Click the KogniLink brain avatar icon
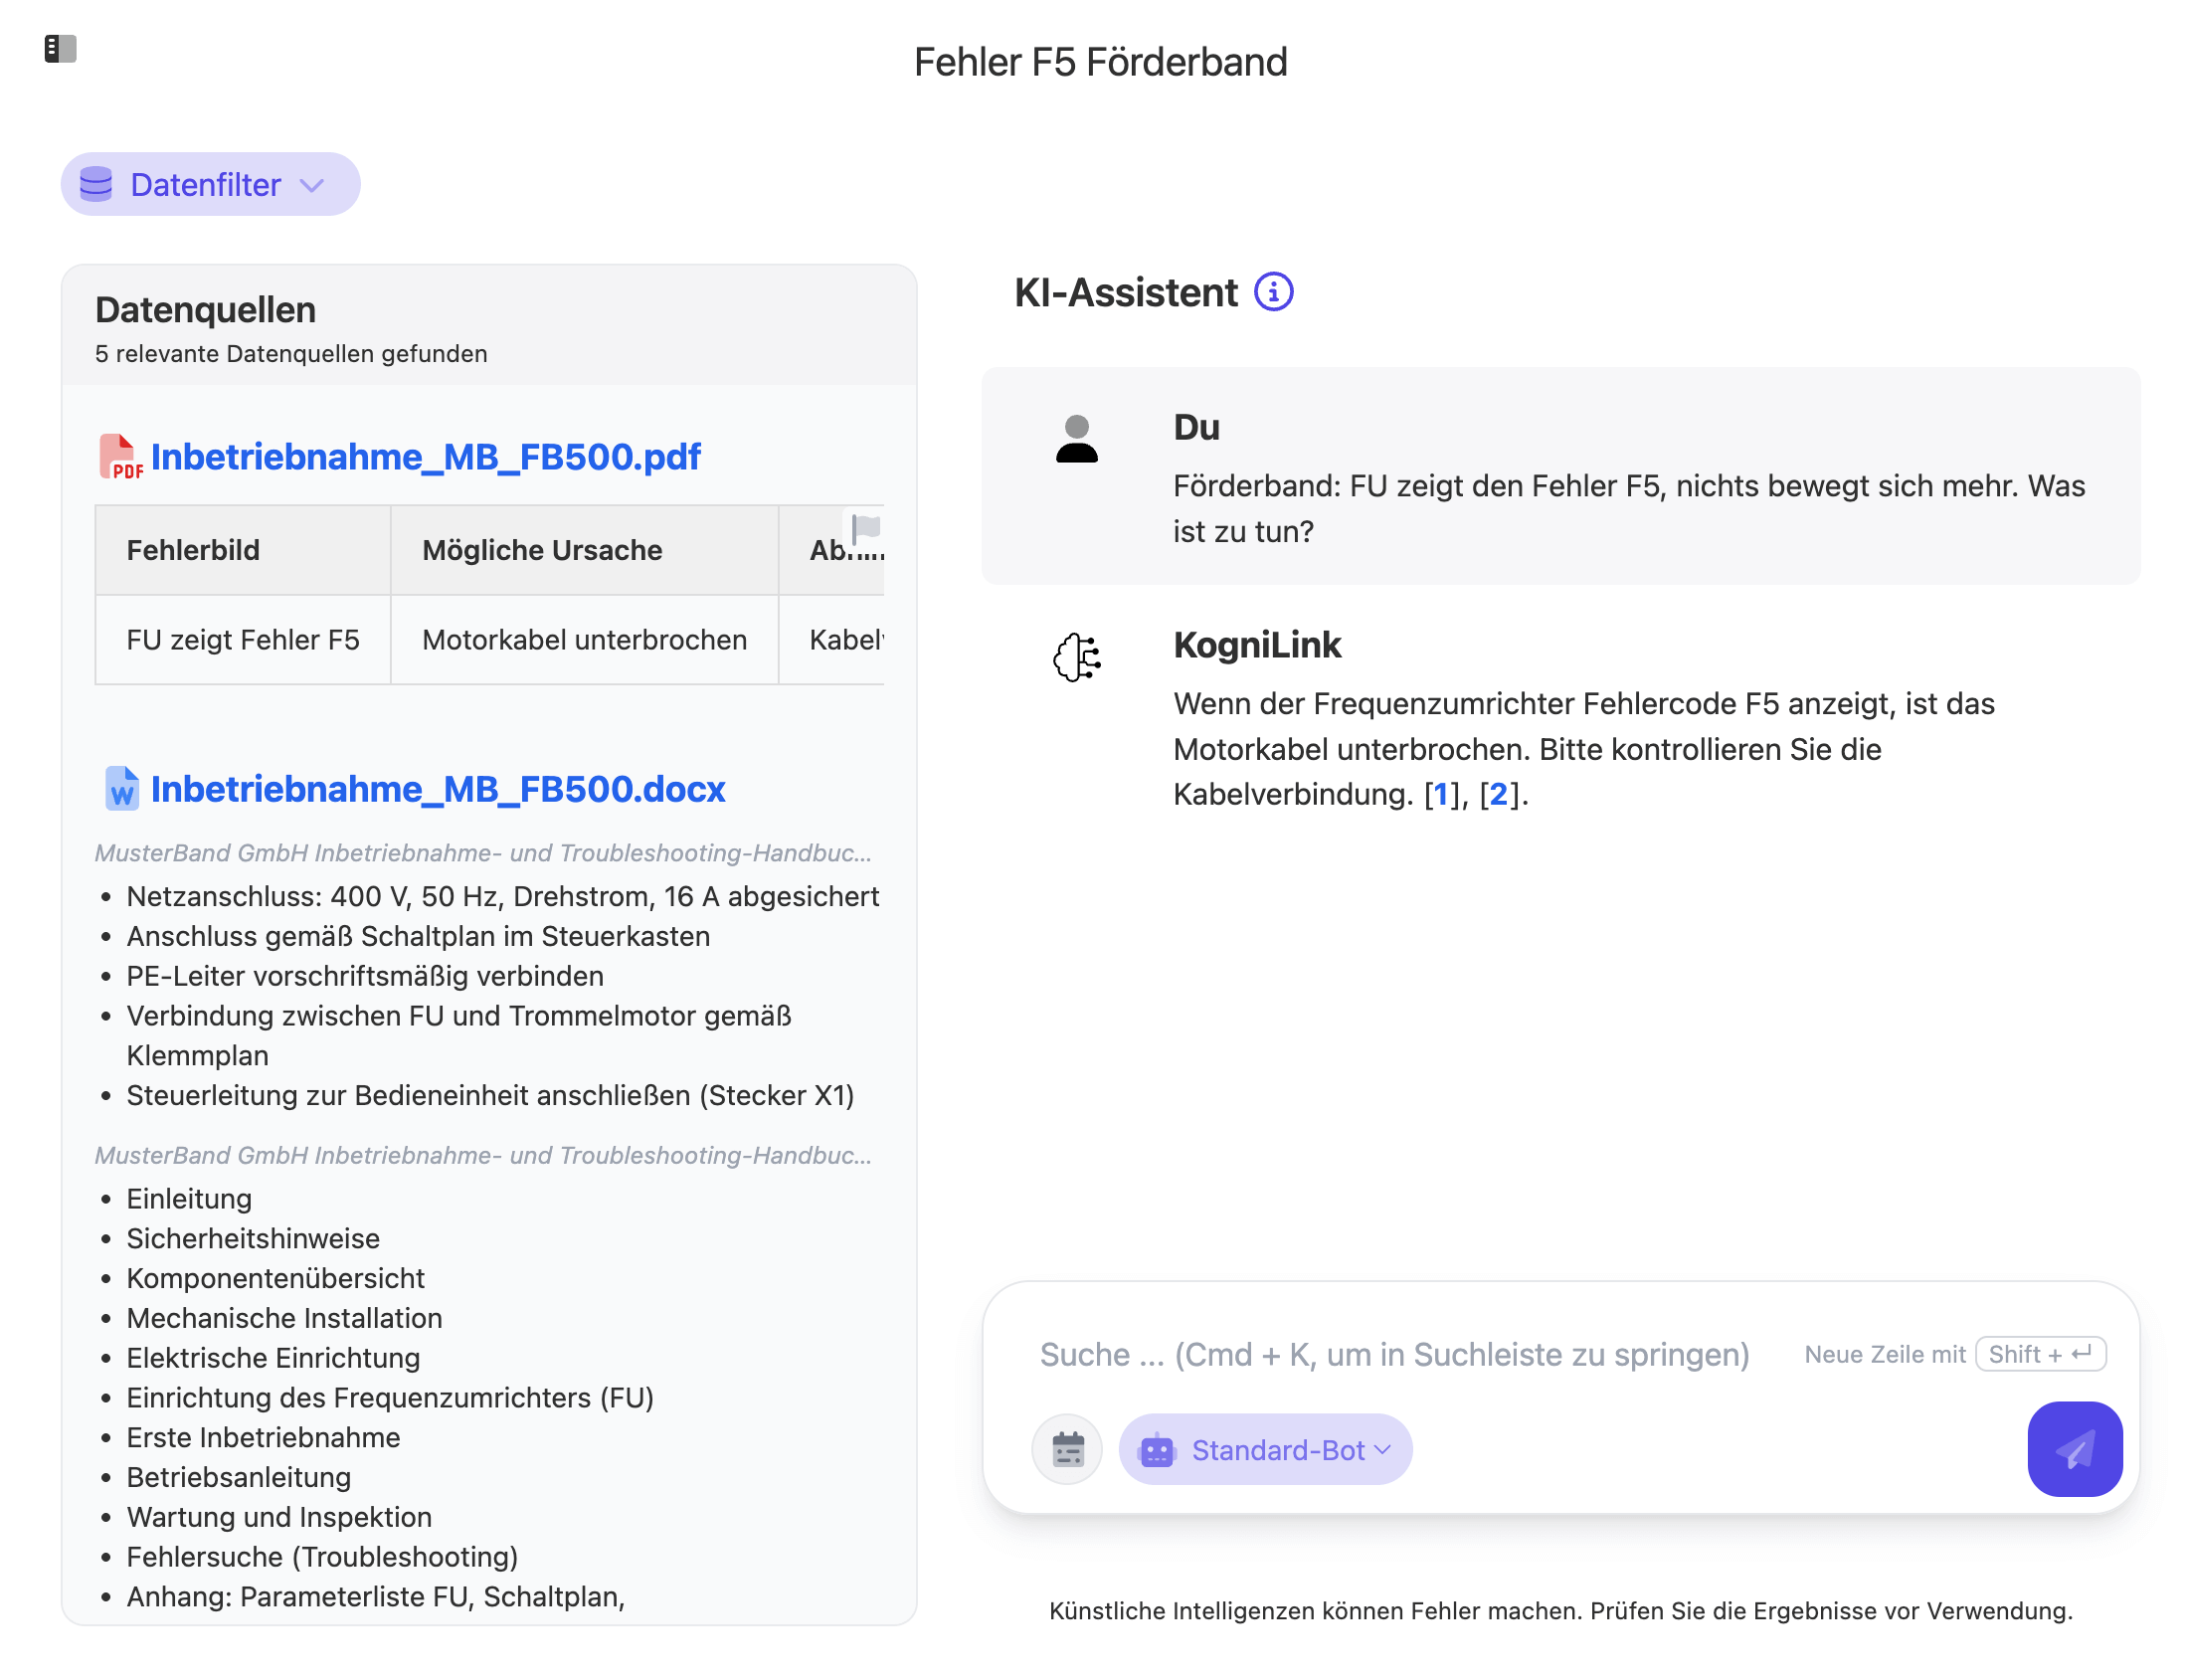The image size is (2185, 1680). tap(1076, 658)
